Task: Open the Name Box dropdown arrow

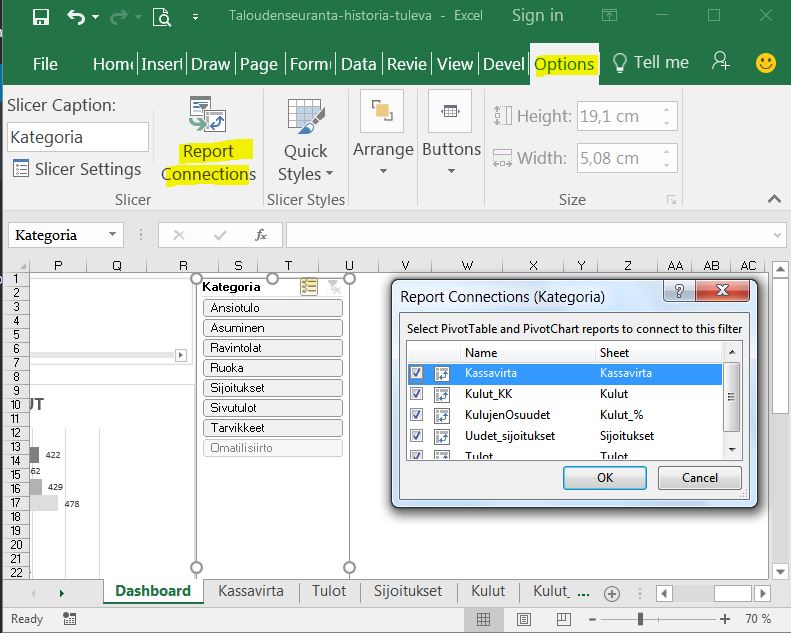Action: tap(111, 235)
